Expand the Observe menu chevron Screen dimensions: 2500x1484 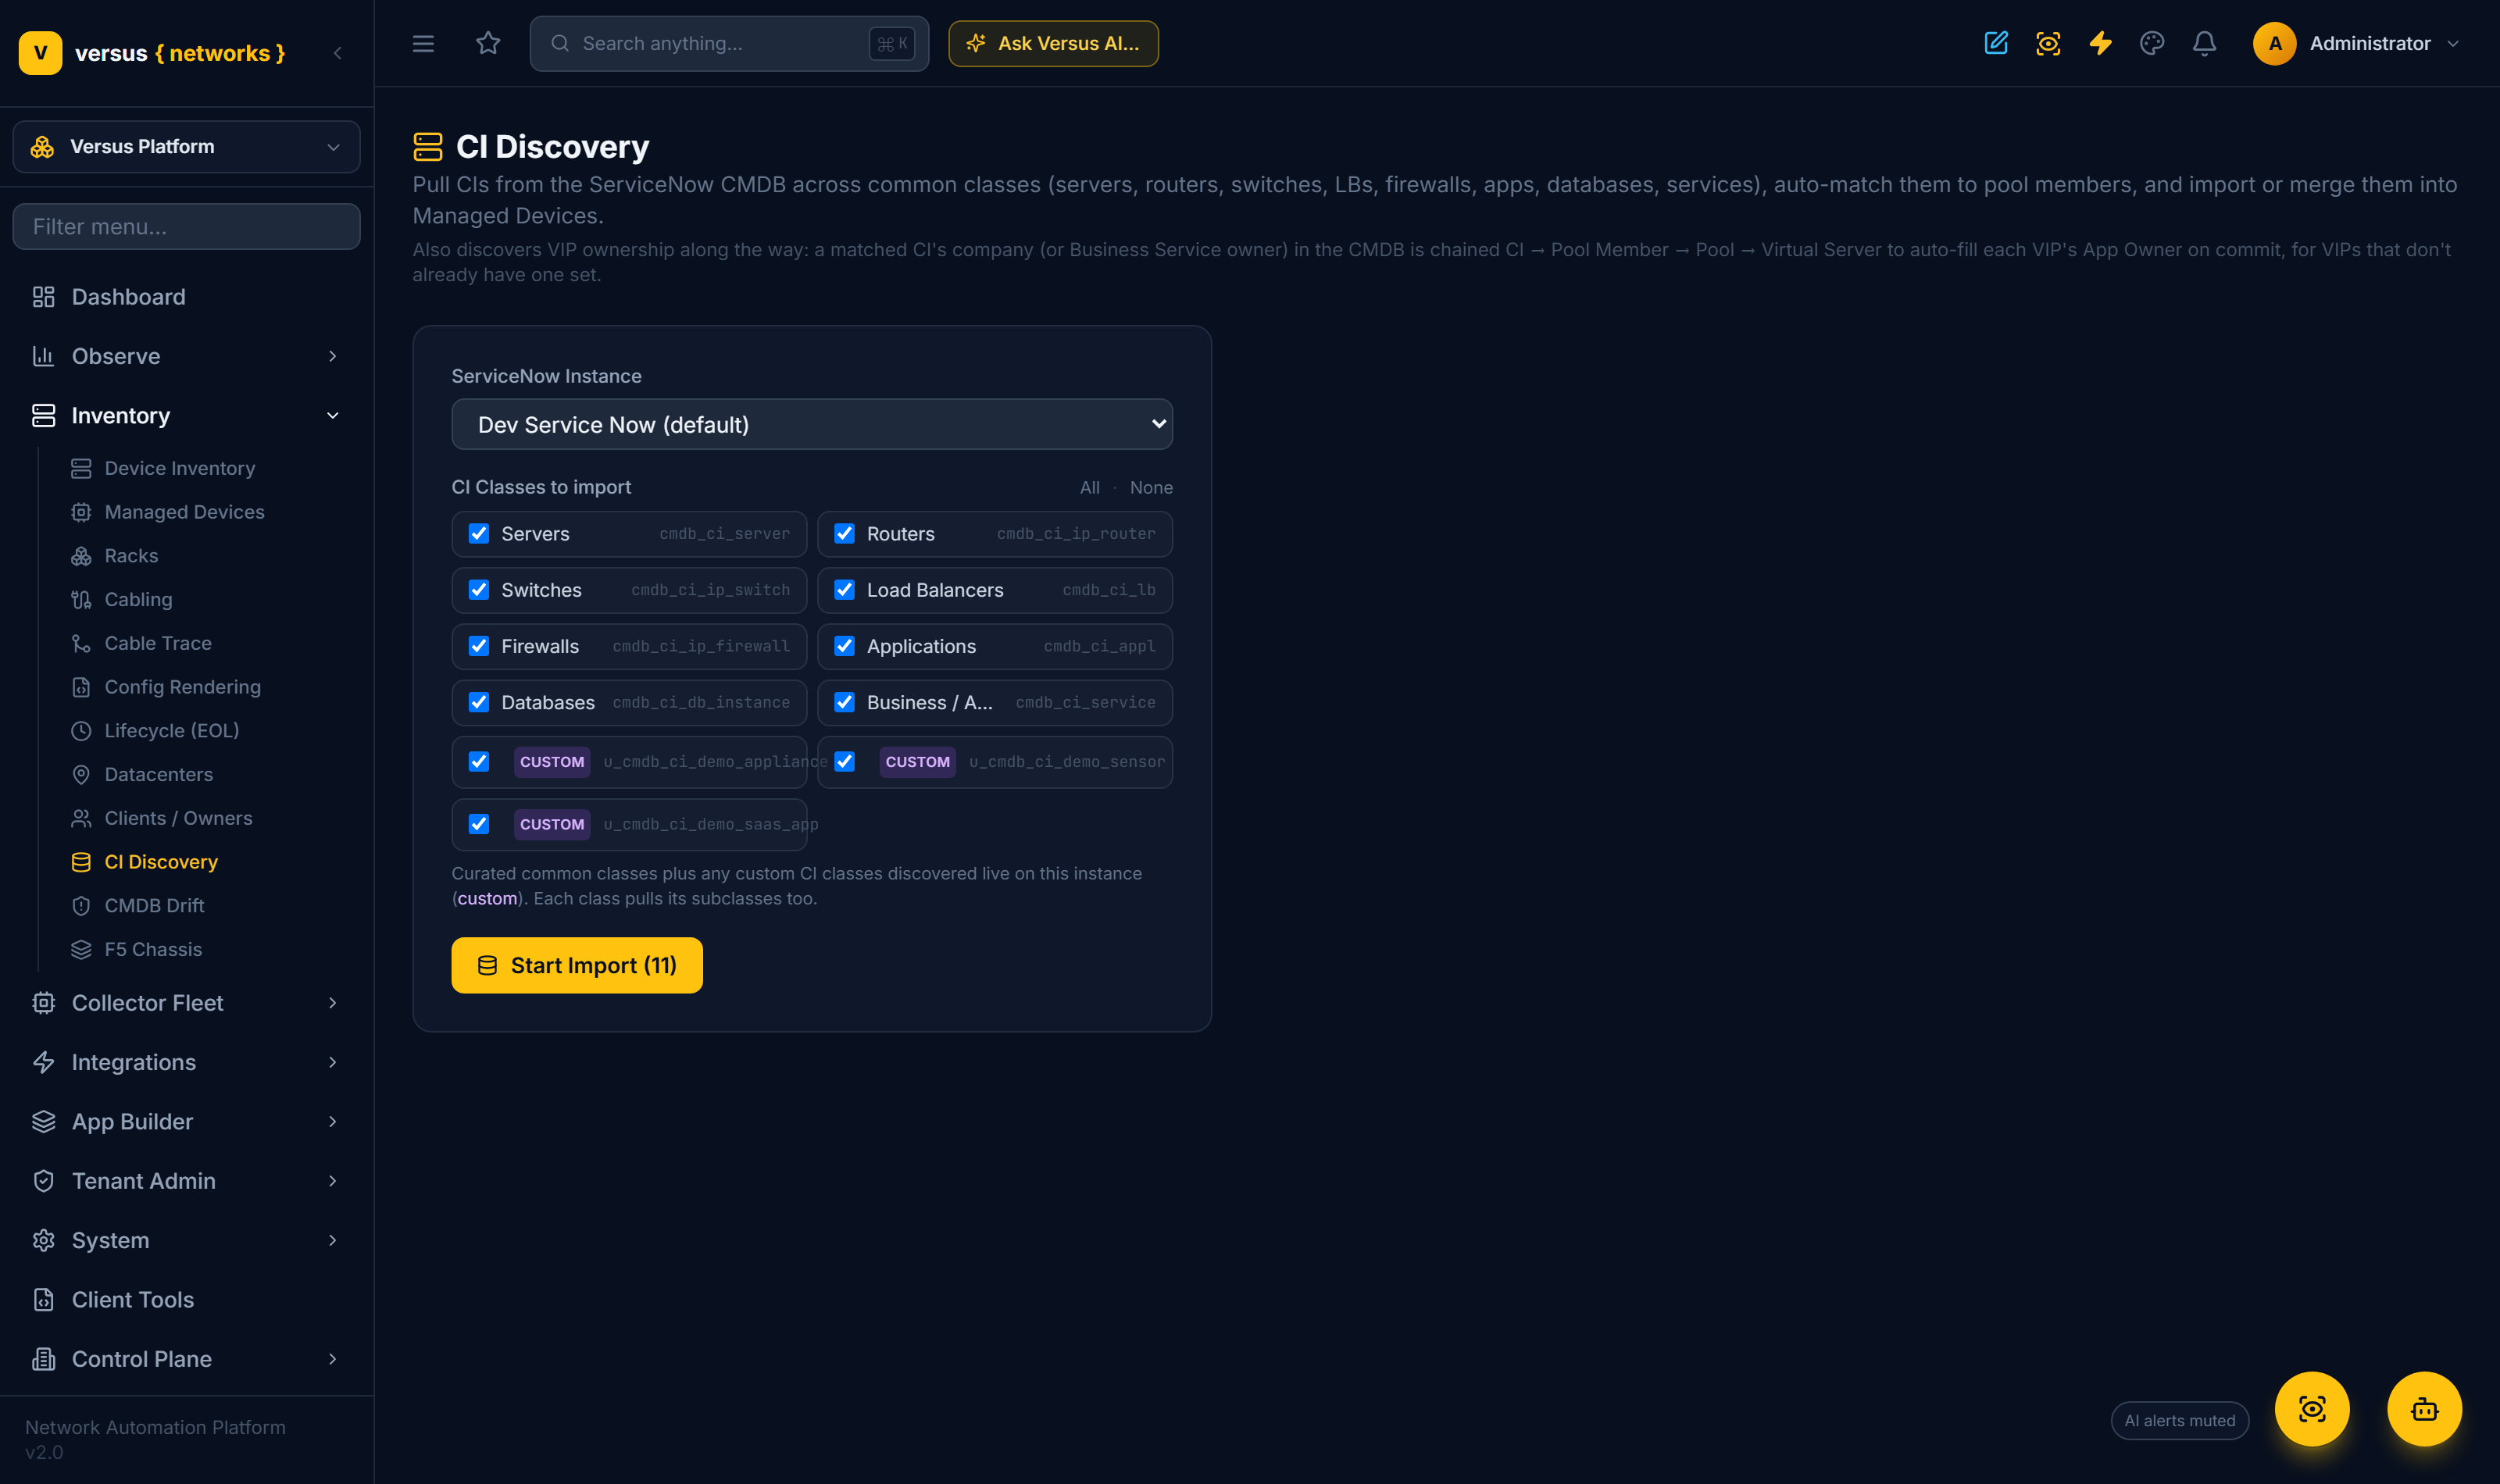coord(333,356)
